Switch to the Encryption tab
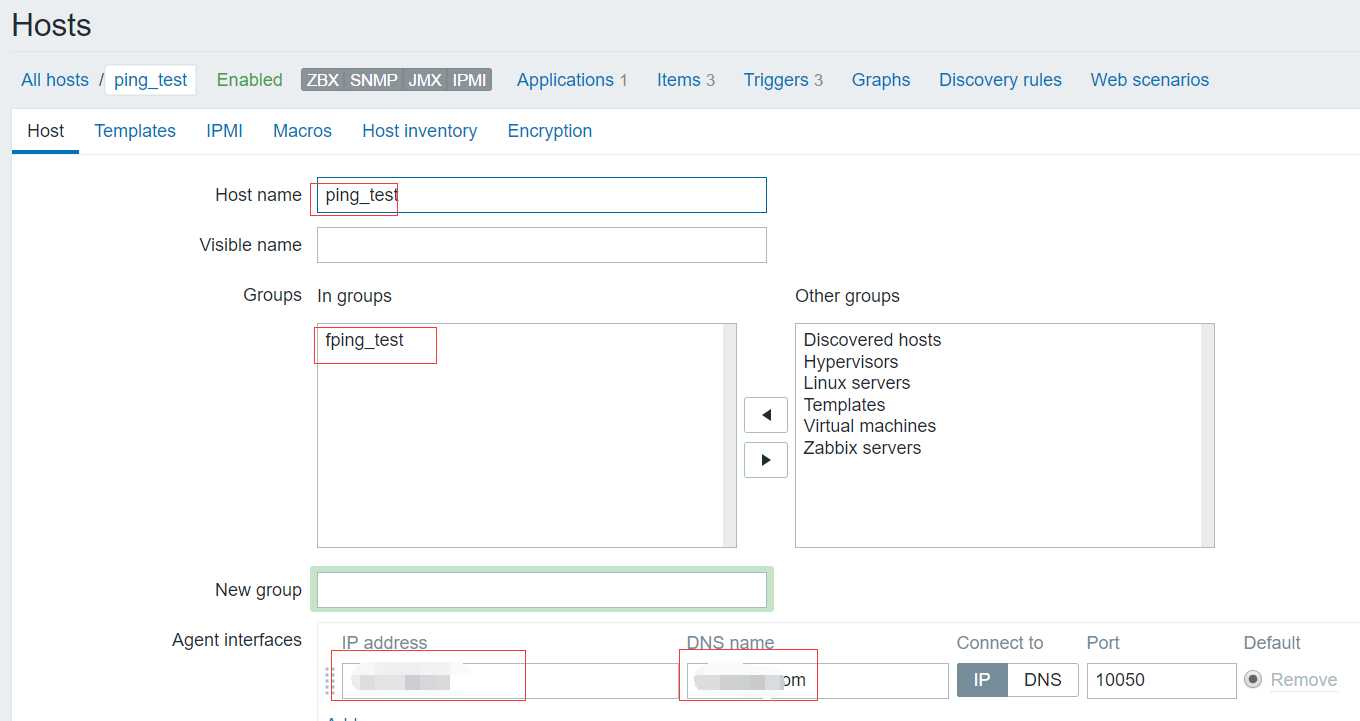Viewport: 1360px width, 721px height. 550,131
